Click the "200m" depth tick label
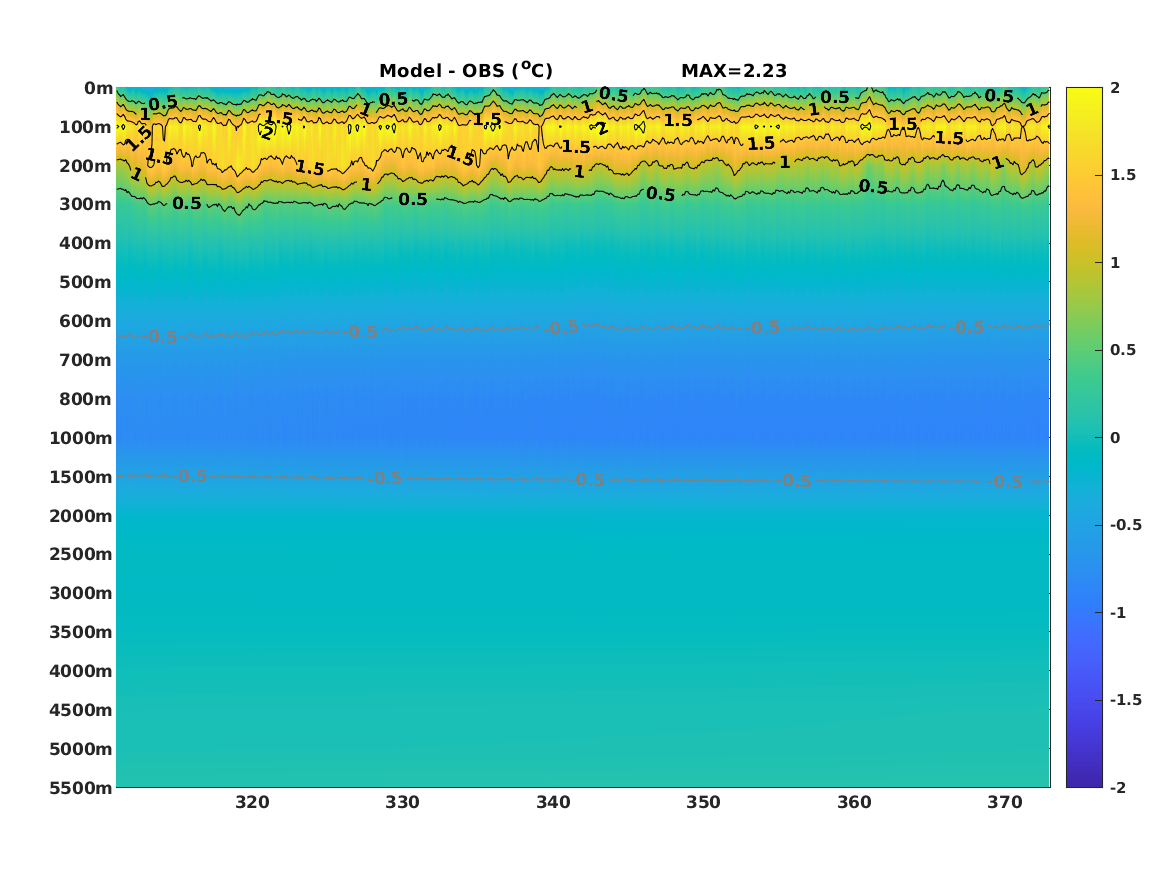This screenshot has width=1167, height=875. click(86, 166)
